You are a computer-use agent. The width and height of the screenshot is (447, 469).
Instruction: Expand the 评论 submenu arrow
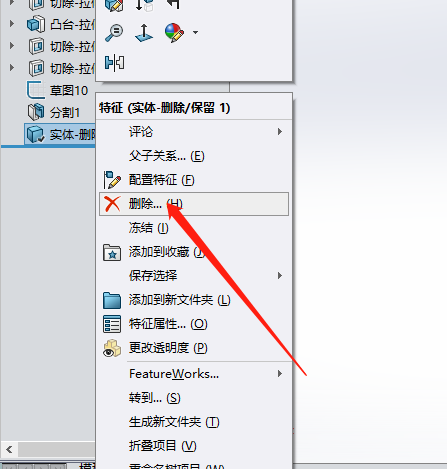280,132
